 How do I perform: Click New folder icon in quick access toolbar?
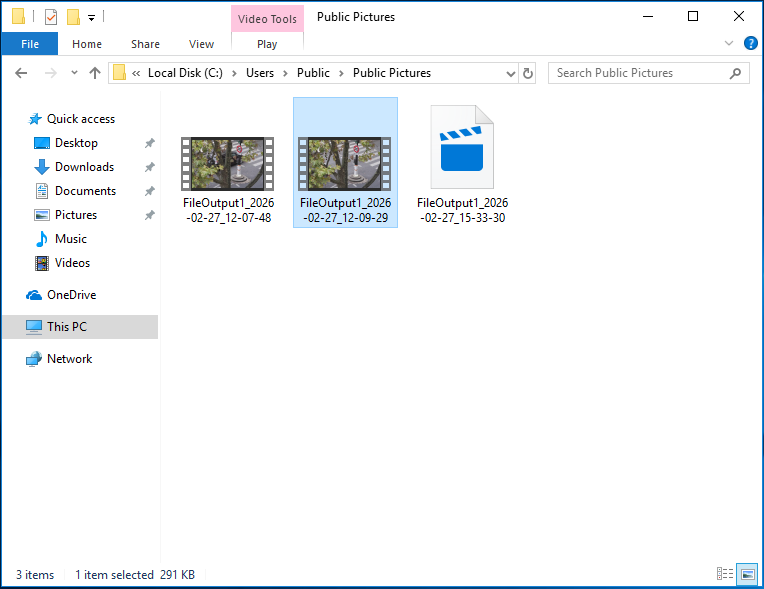point(73,17)
